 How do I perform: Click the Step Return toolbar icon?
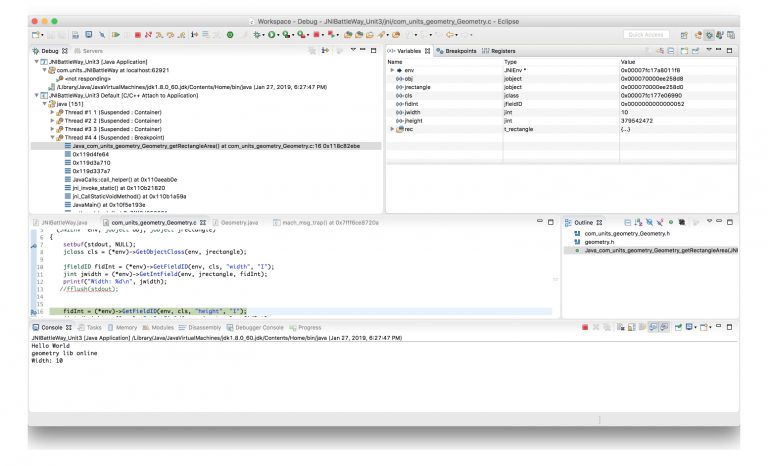point(182,35)
